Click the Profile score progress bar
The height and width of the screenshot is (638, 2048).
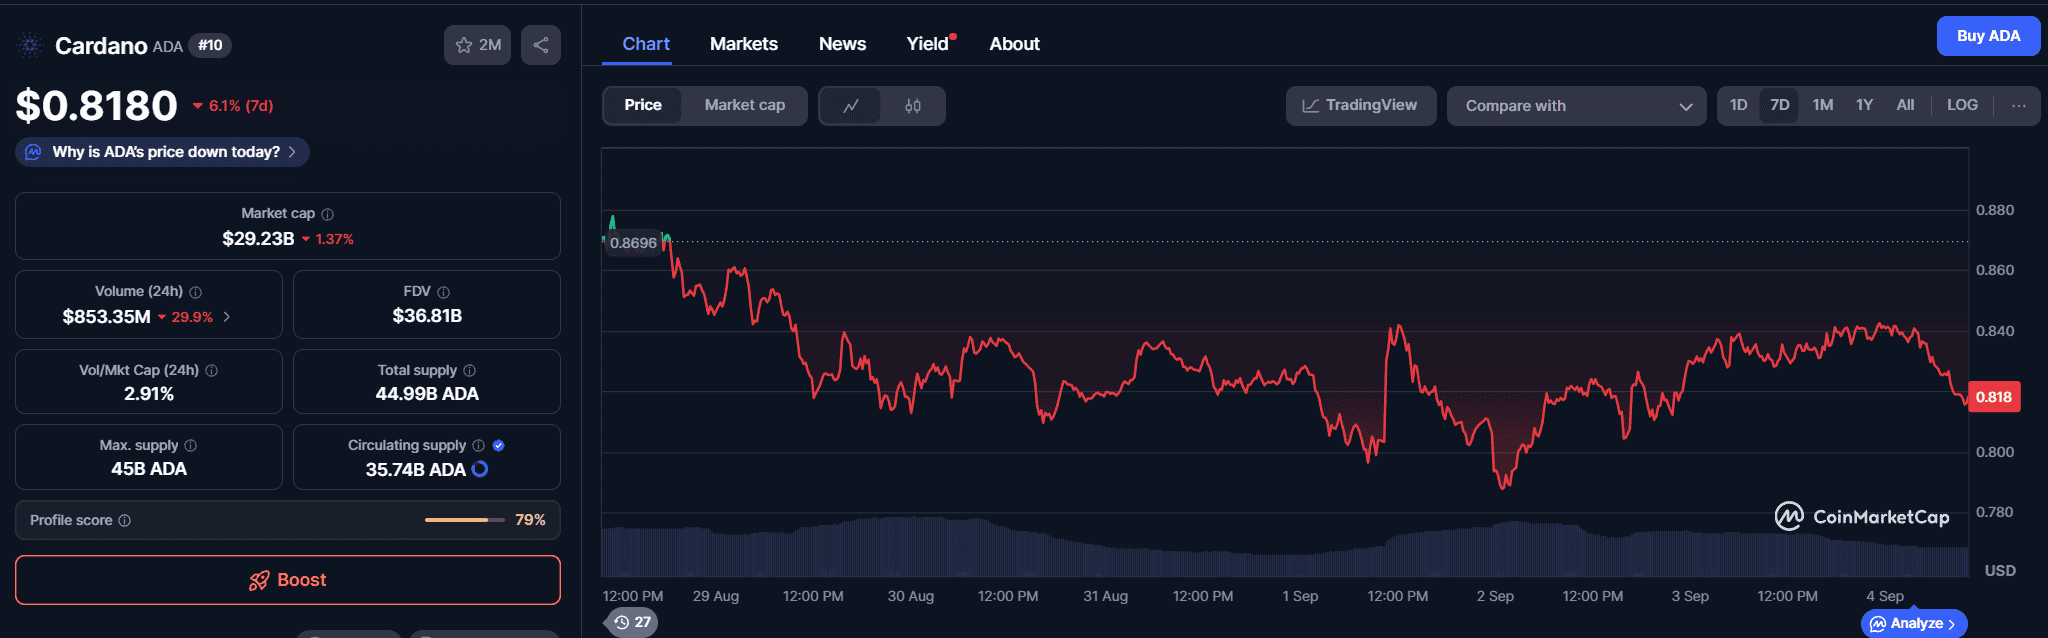[x=464, y=520]
